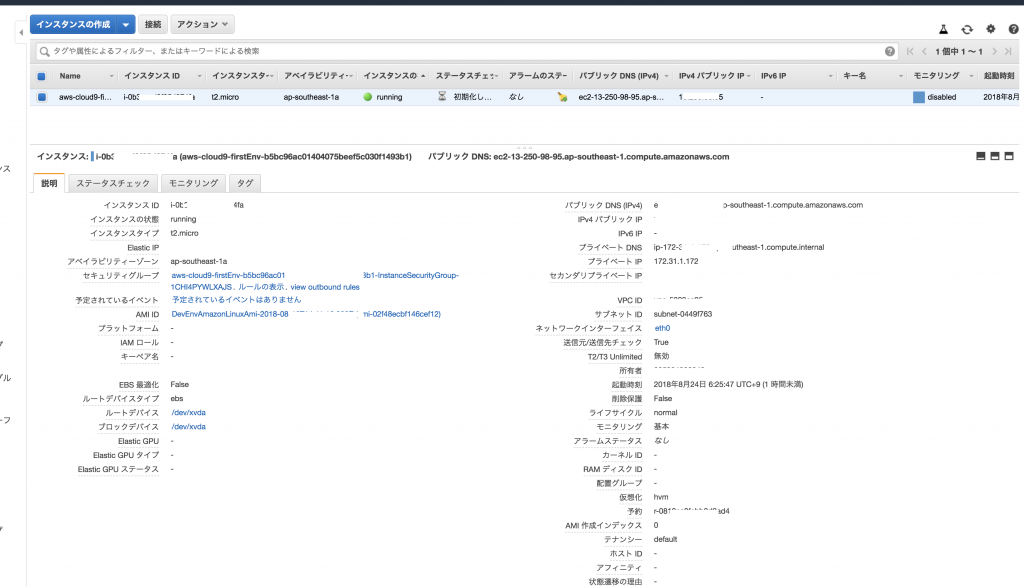Click the search filter help icon
Viewport: 1024px width, 587px height.
(889, 51)
